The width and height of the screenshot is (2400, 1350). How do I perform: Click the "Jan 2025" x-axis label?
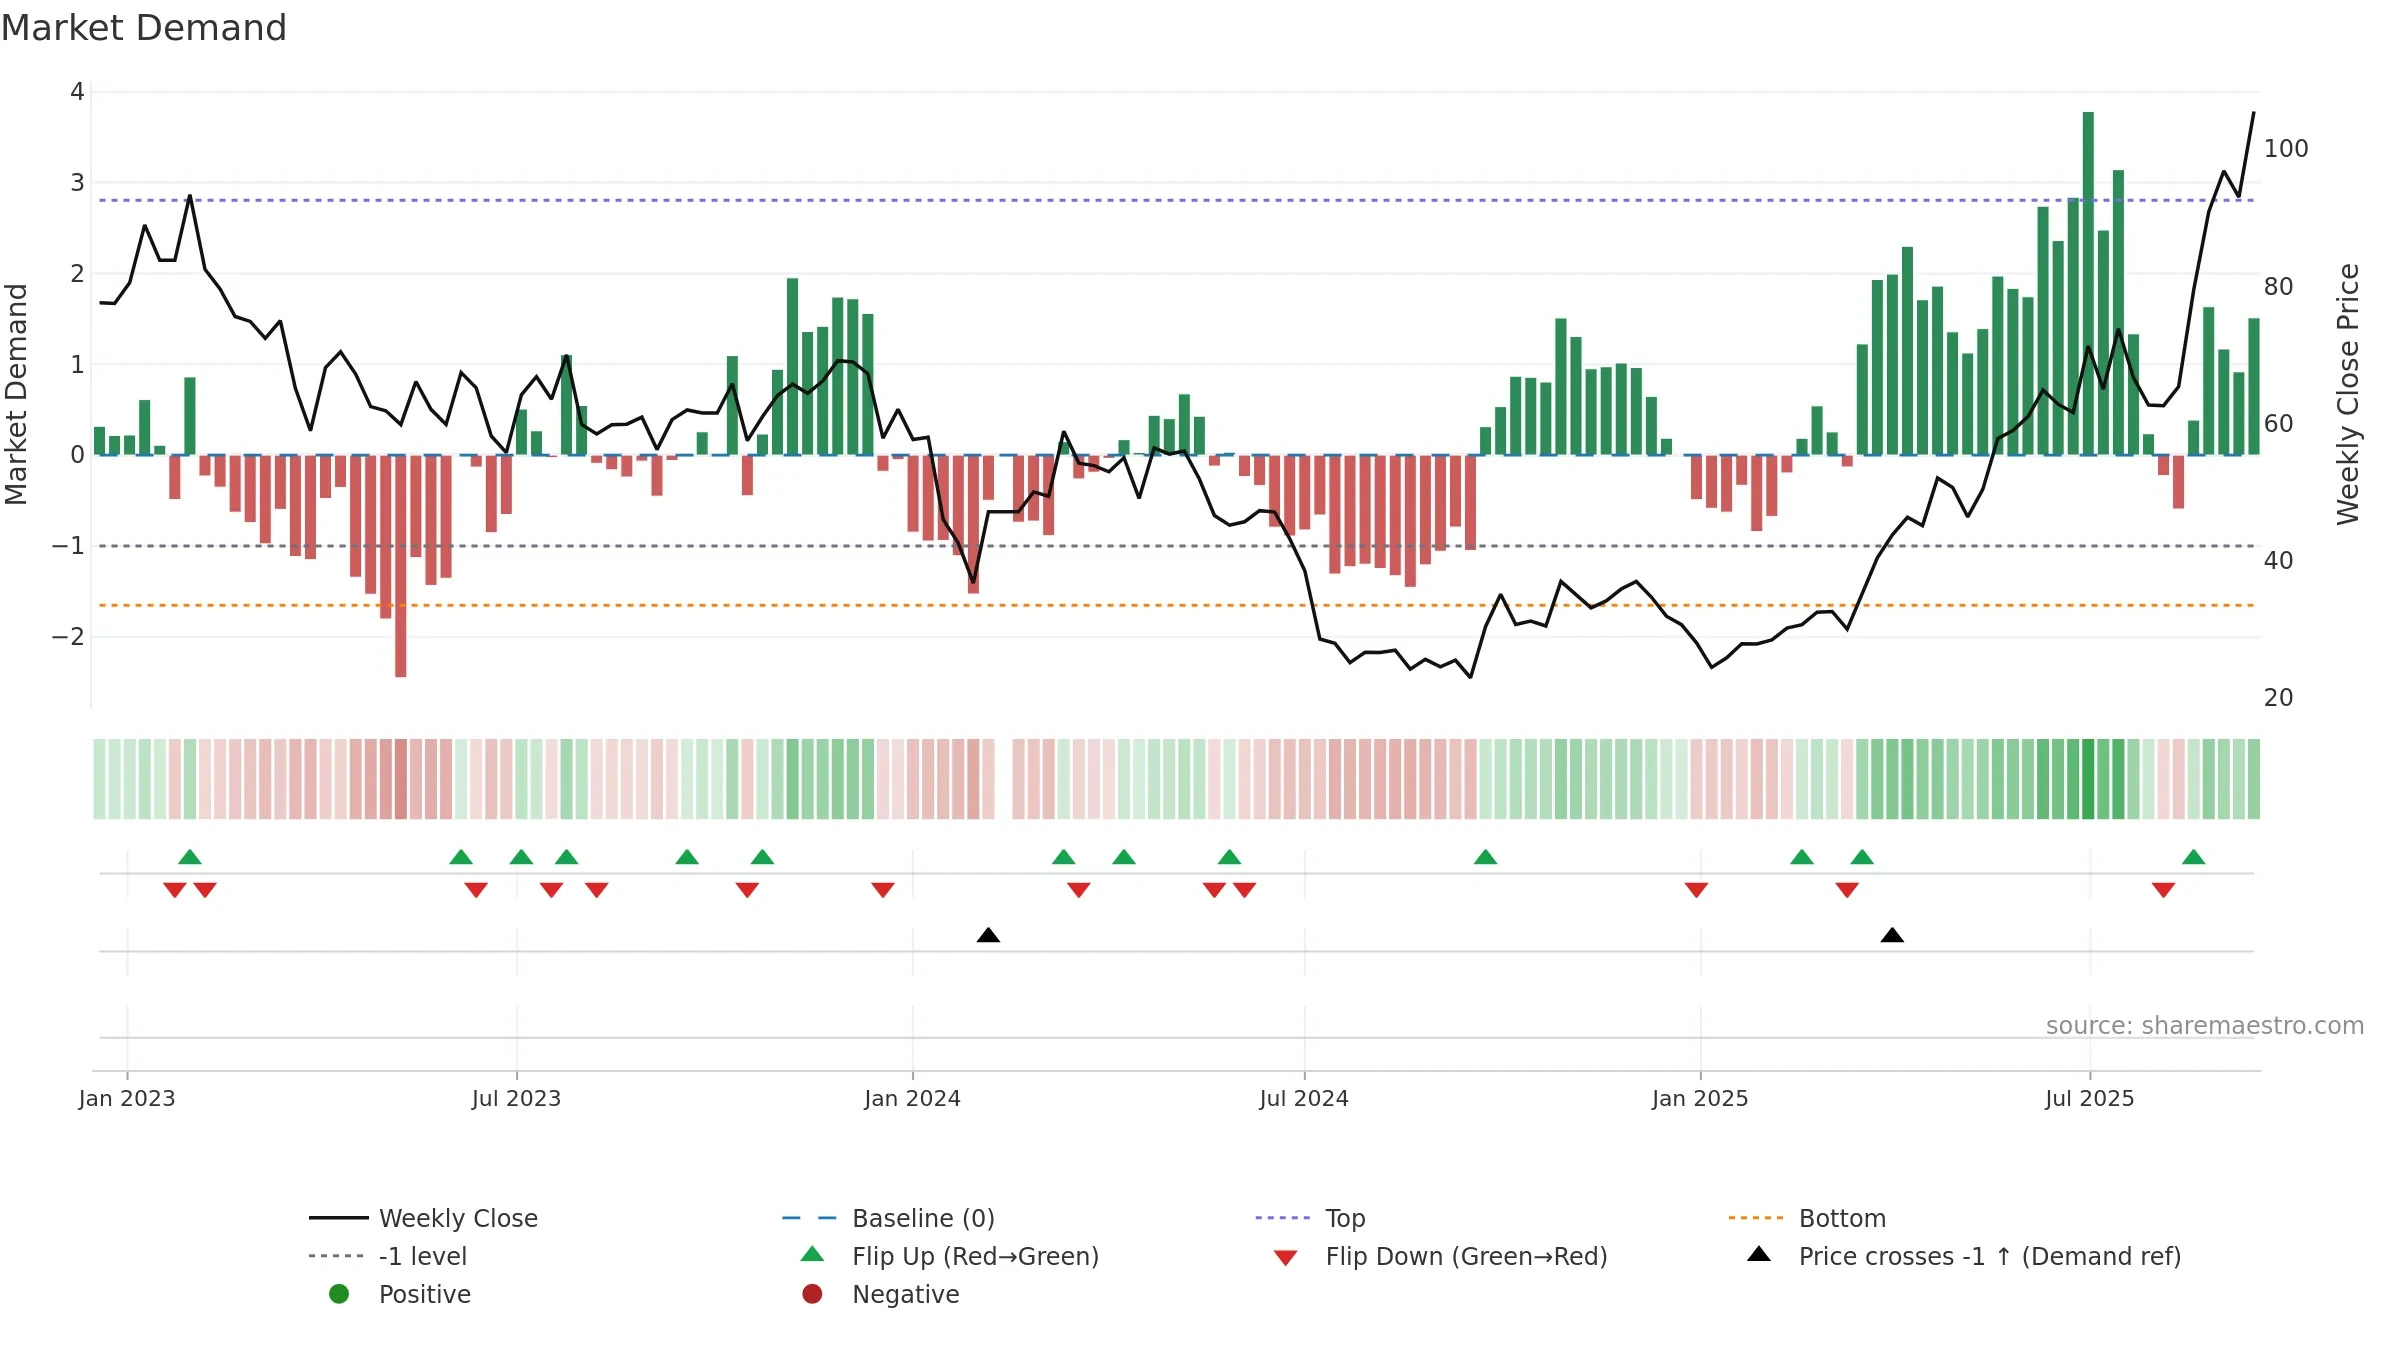tap(1701, 1098)
